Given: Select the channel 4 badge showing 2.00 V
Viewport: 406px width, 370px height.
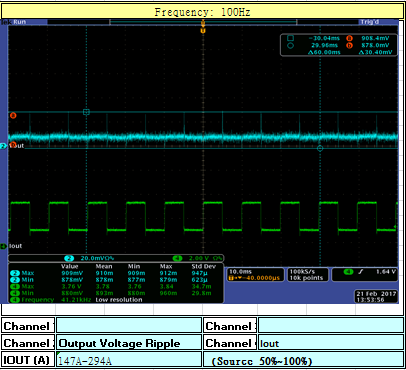Looking at the screenshot, I should [197, 258].
